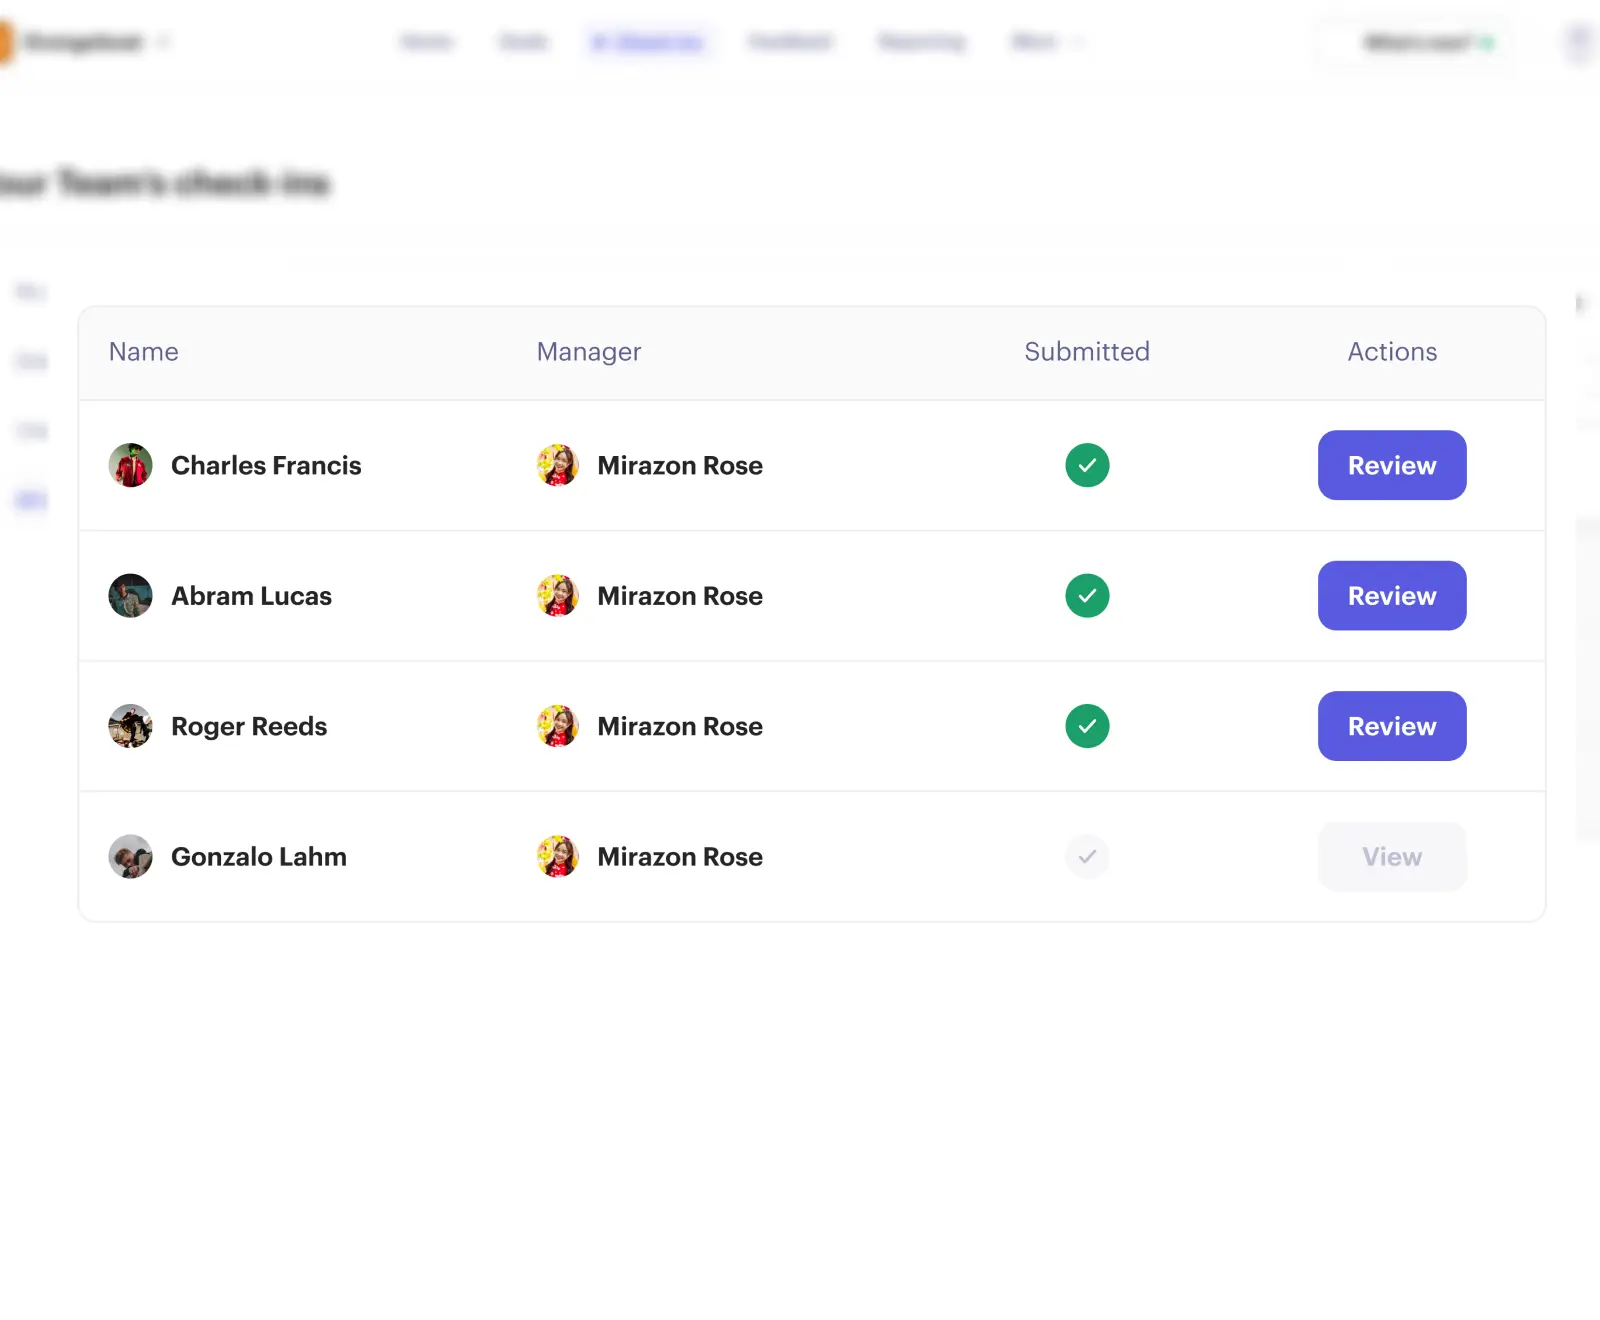Click Gonzalo Lahm avatar thumbnail
This screenshot has height=1320, width=1600.
pyautogui.click(x=130, y=857)
